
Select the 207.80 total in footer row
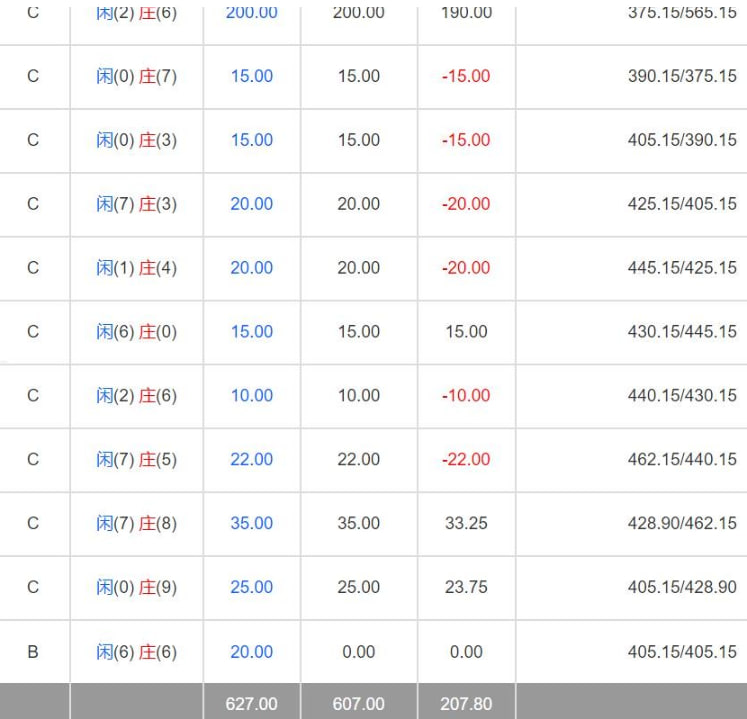point(466,703)
